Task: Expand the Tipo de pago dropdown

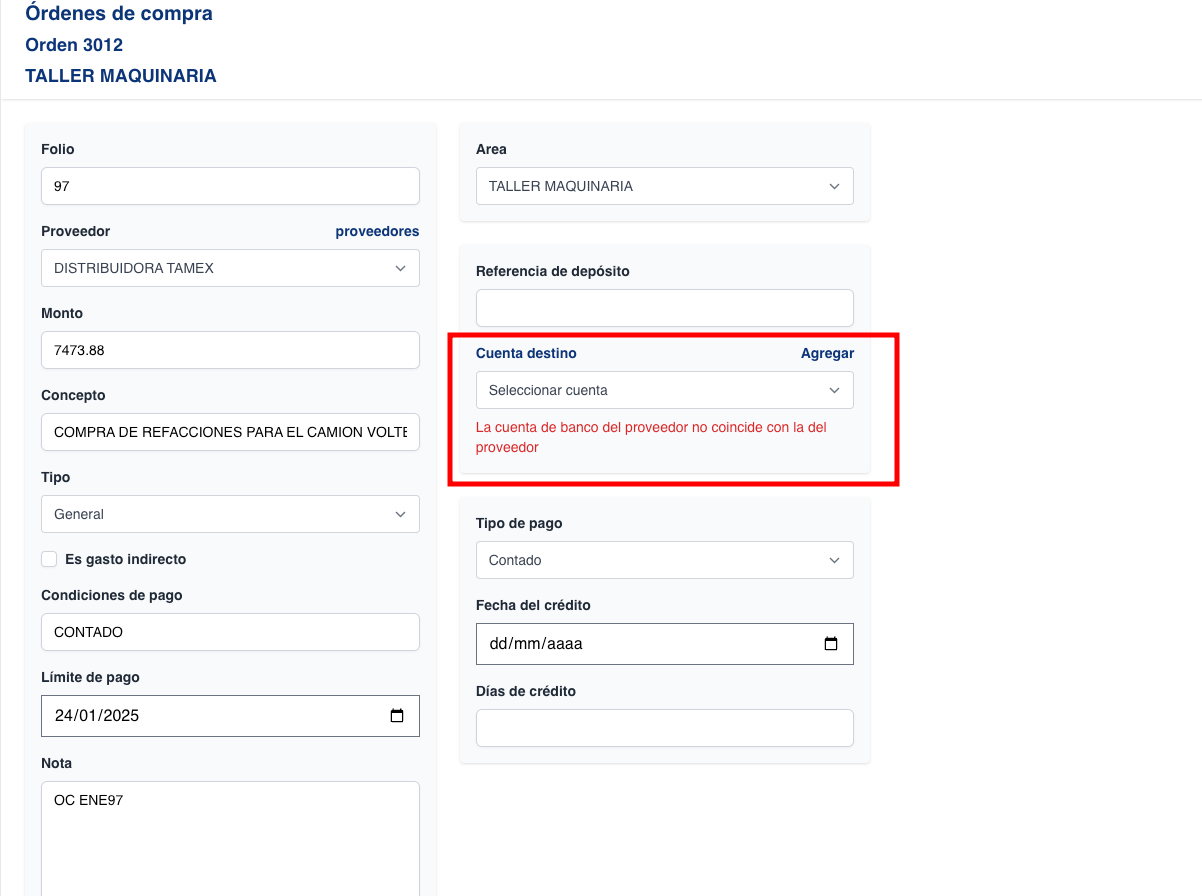Action: point(664,560)
